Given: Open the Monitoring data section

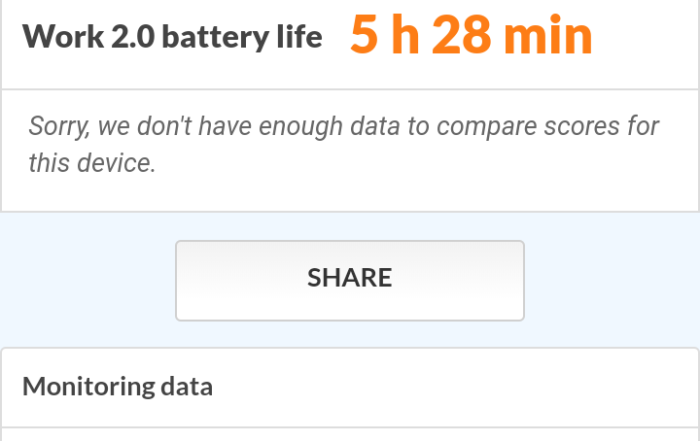Looking at the screenshot, I should [118, 387].
